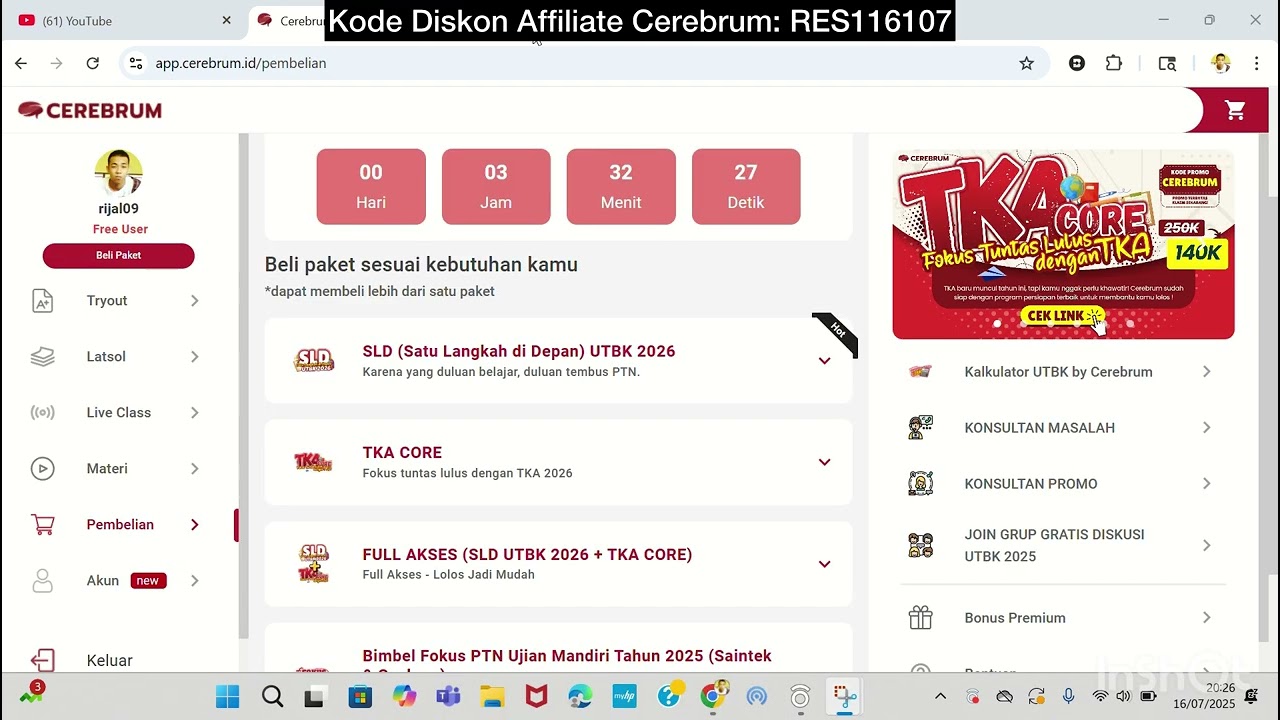Click the Live Class broadcast icon
Image resolution: width=1280 pixels, height=720 pixels.
point(42,413)
